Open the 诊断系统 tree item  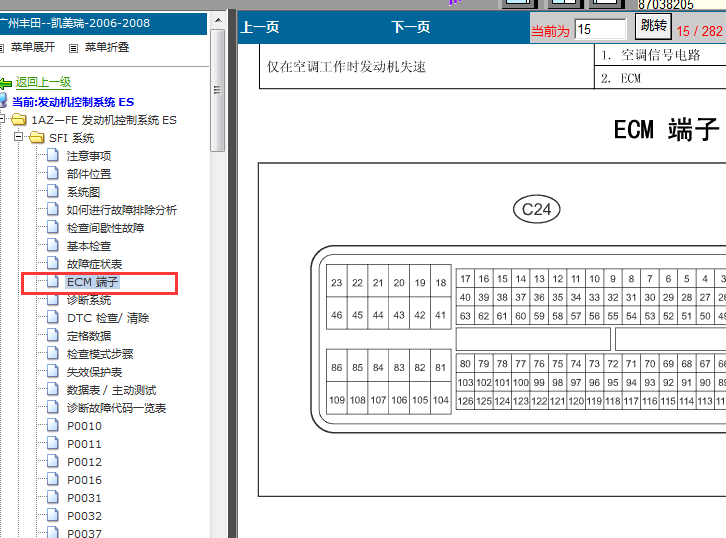coord(89,300)
